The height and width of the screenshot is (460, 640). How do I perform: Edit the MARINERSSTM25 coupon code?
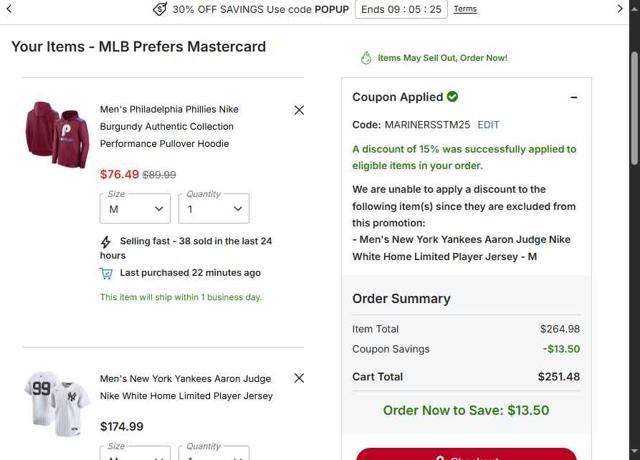488,125
